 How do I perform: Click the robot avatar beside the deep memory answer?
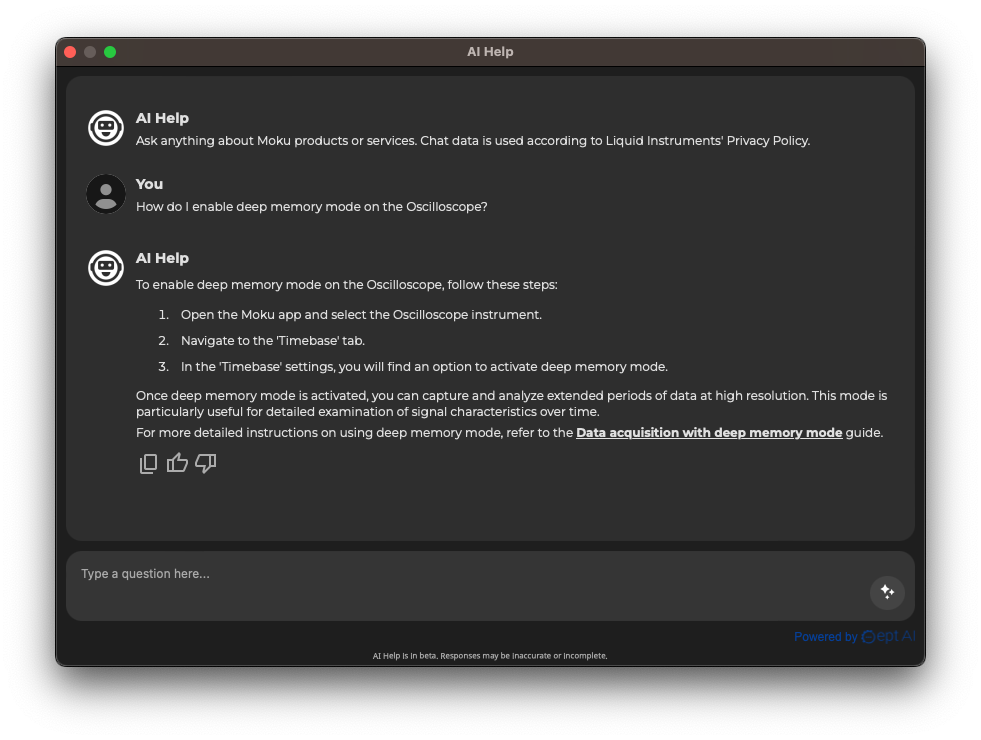coord(106,268)
